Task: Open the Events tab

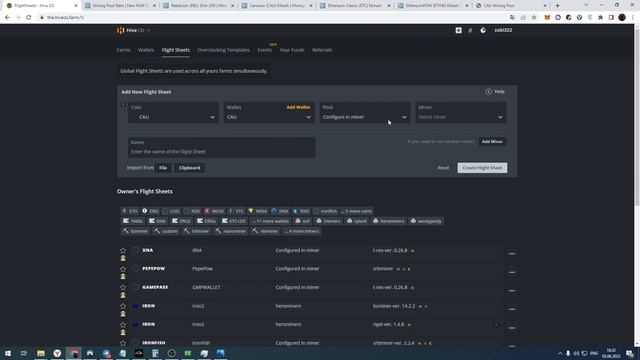Action: (x=264, y=50)
